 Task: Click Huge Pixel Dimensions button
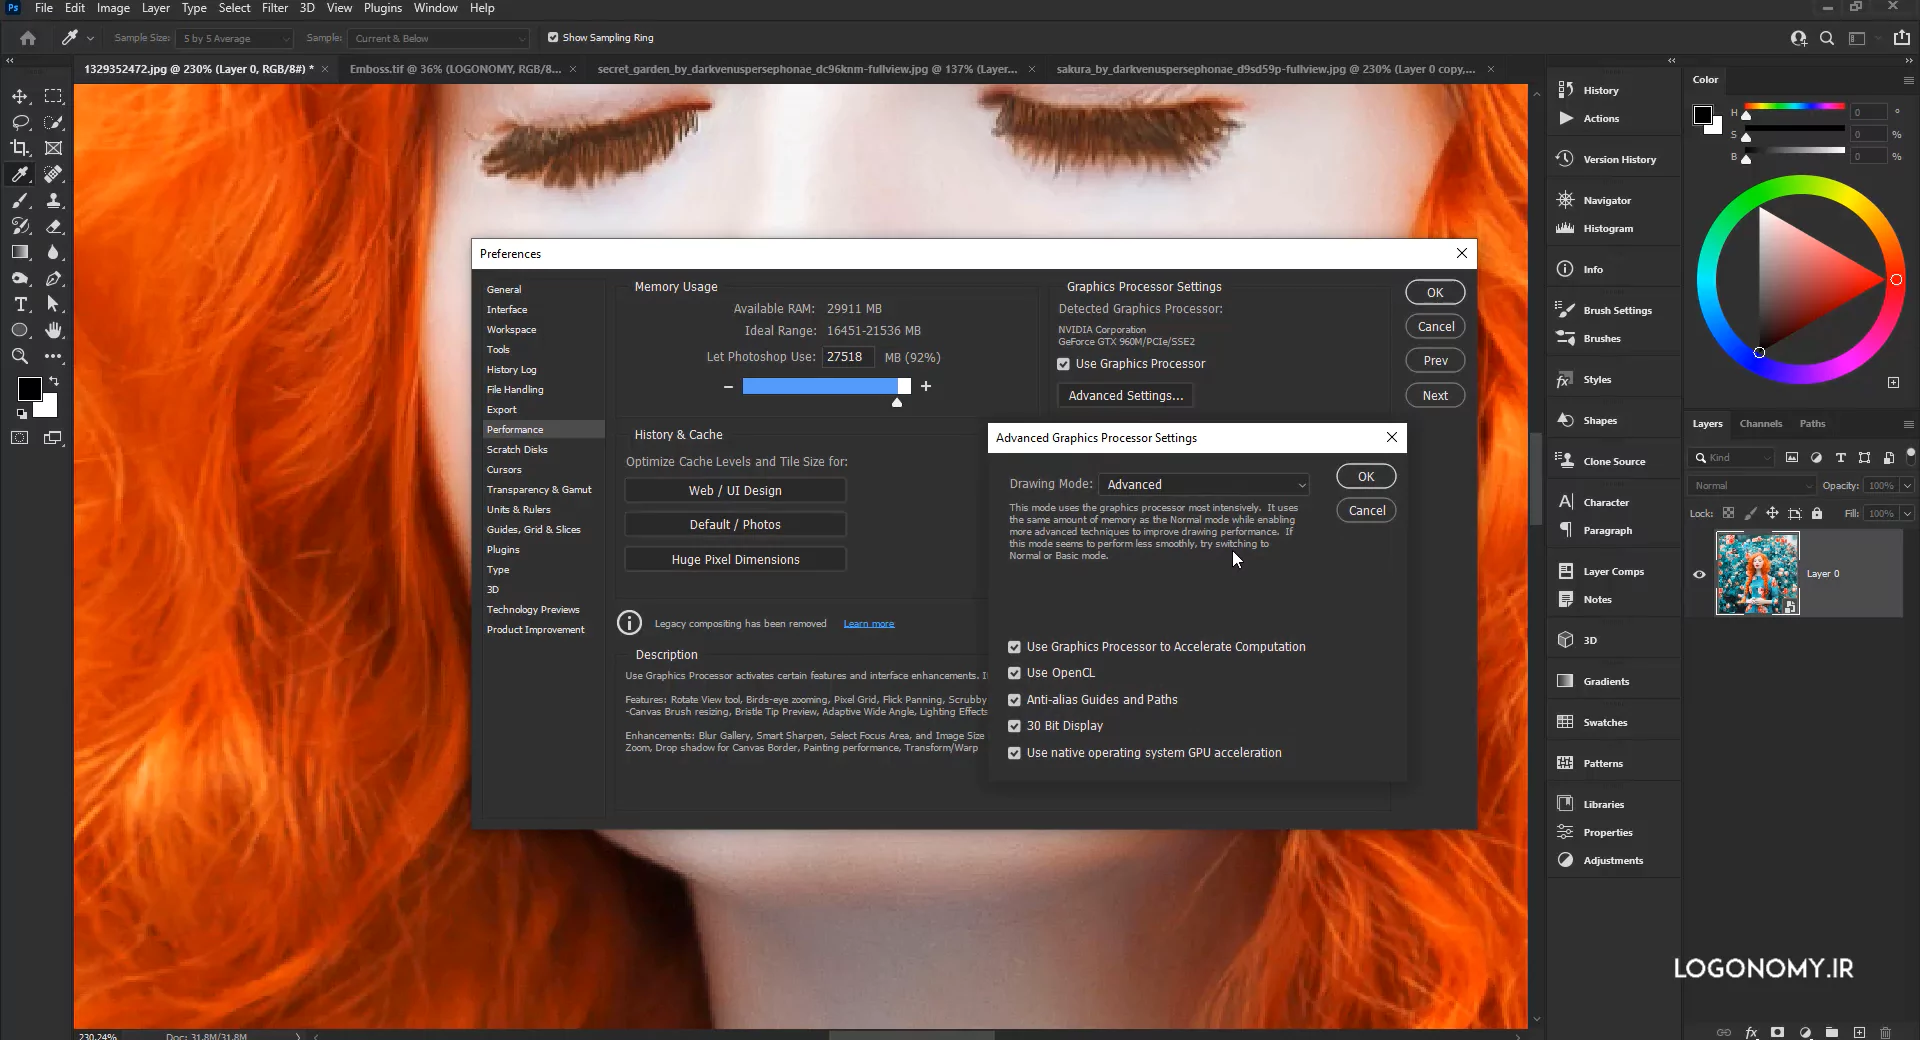tap(735, 560)
